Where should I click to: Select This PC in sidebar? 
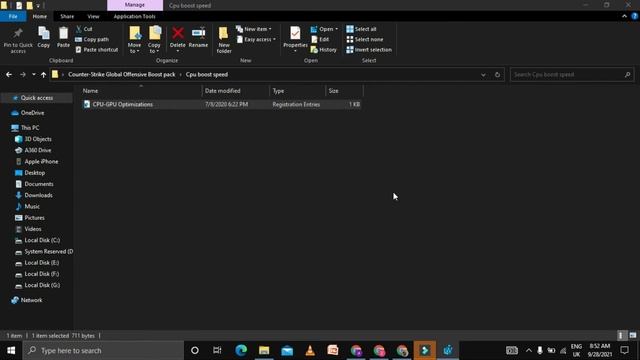[30, 128]
